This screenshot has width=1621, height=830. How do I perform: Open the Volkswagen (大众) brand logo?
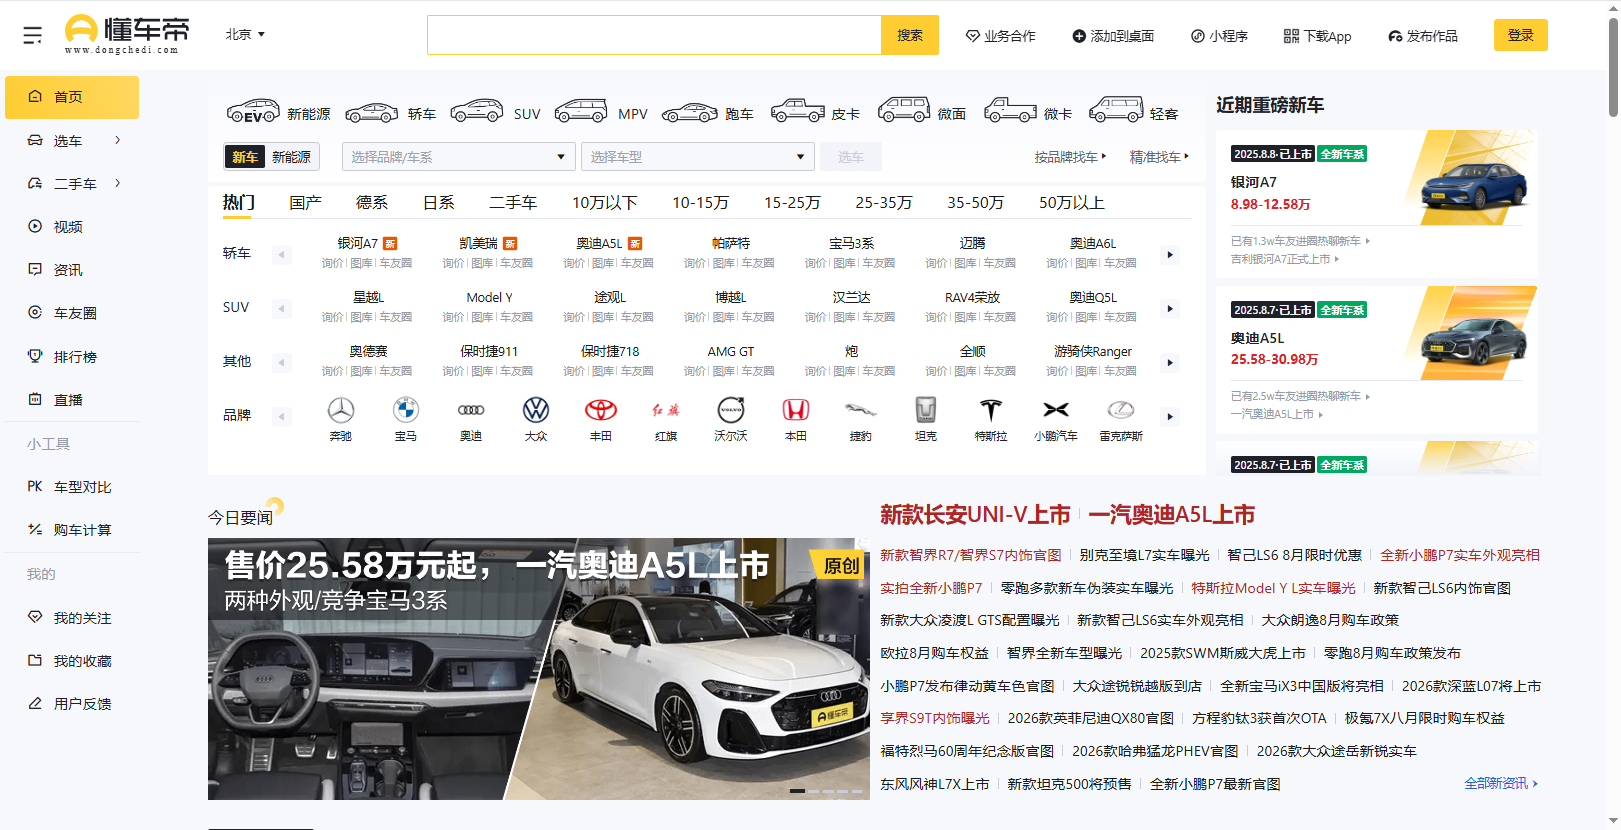[536, 410]
